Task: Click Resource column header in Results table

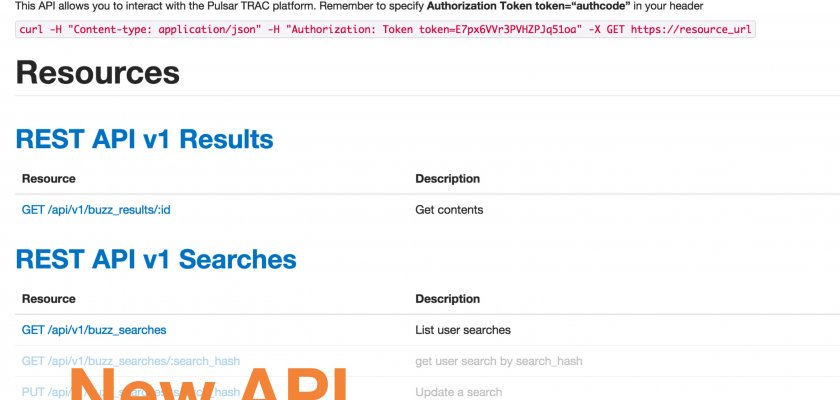Action: point(49,179)
